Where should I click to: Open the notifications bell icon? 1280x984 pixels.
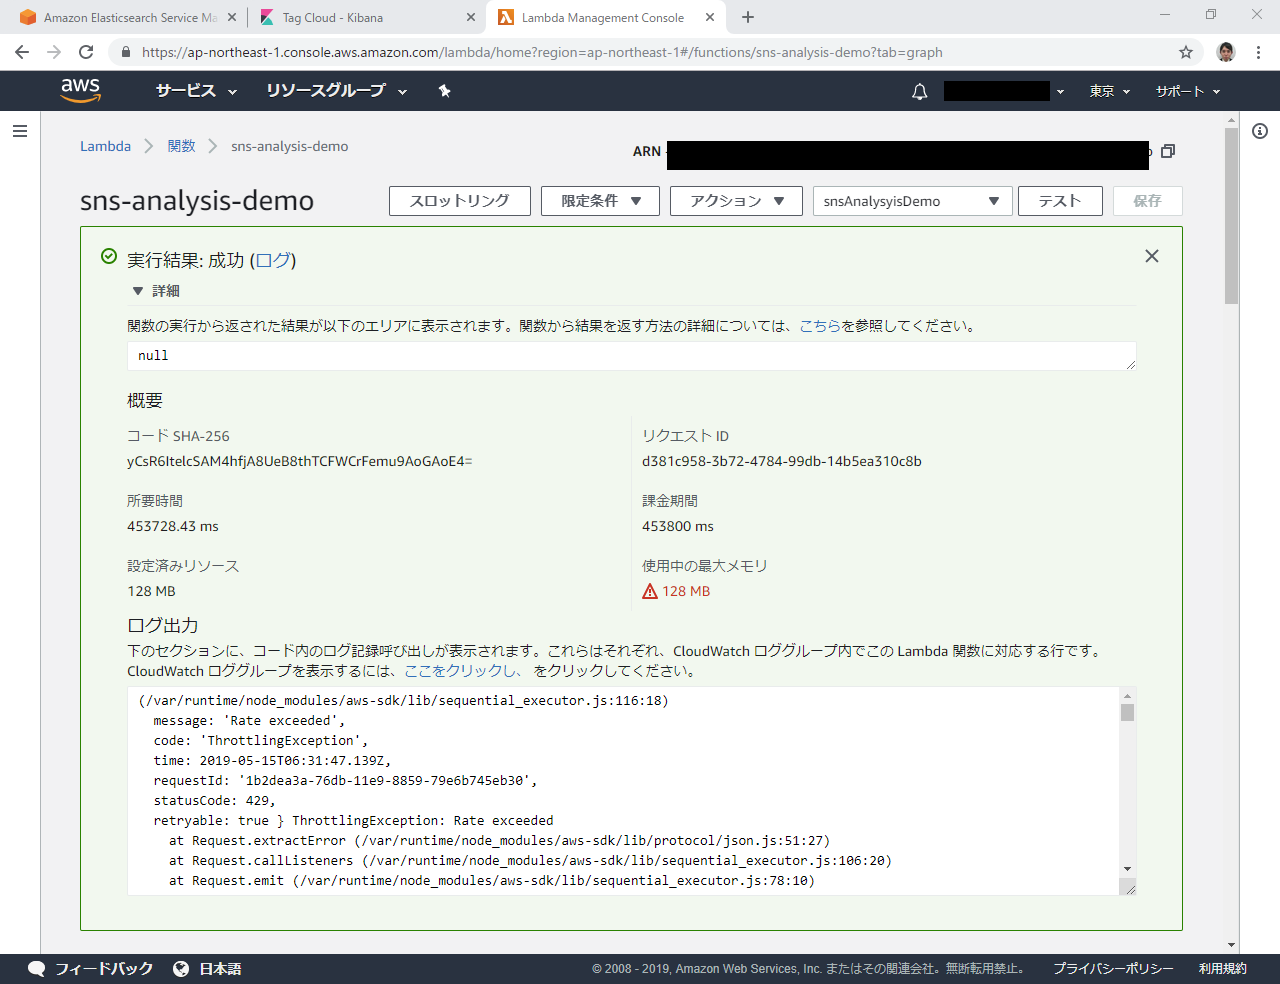point(919,92)
